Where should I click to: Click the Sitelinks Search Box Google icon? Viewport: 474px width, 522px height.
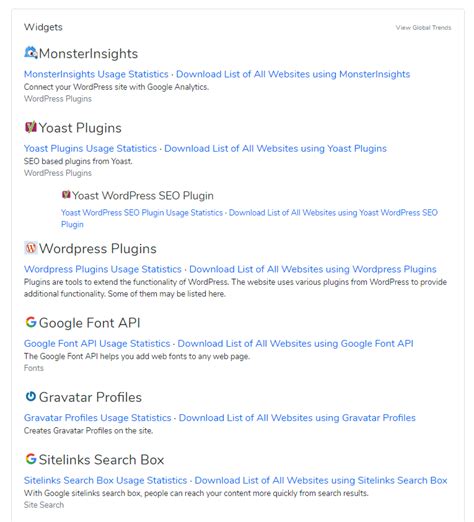click(x=31, y=459)
